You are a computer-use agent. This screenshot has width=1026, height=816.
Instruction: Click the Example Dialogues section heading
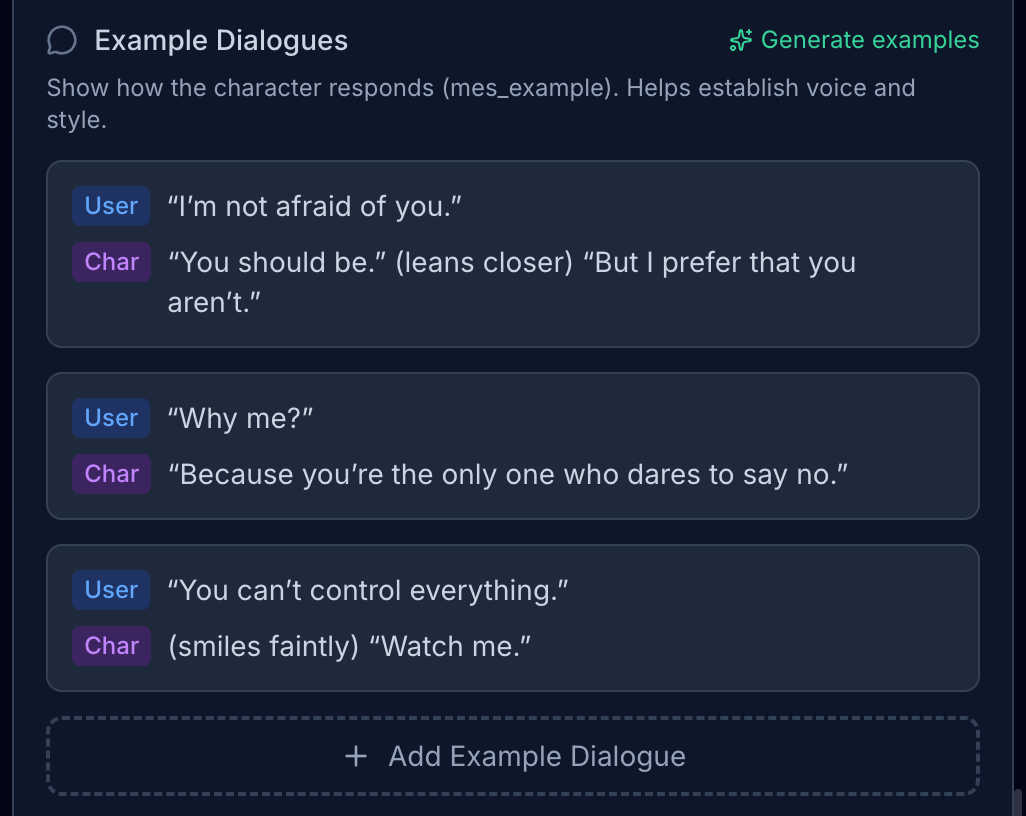[221, 41]
